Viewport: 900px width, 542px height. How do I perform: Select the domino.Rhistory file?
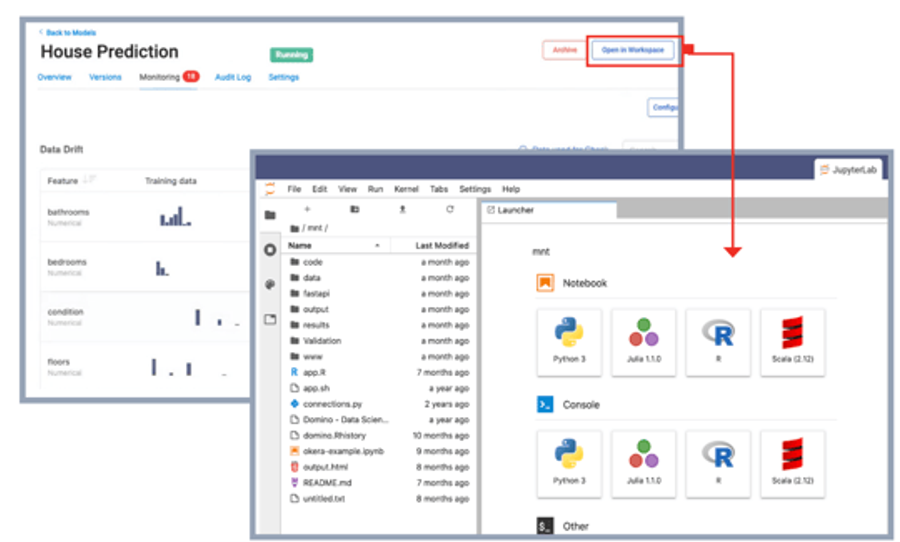click(x=379, y=436)
